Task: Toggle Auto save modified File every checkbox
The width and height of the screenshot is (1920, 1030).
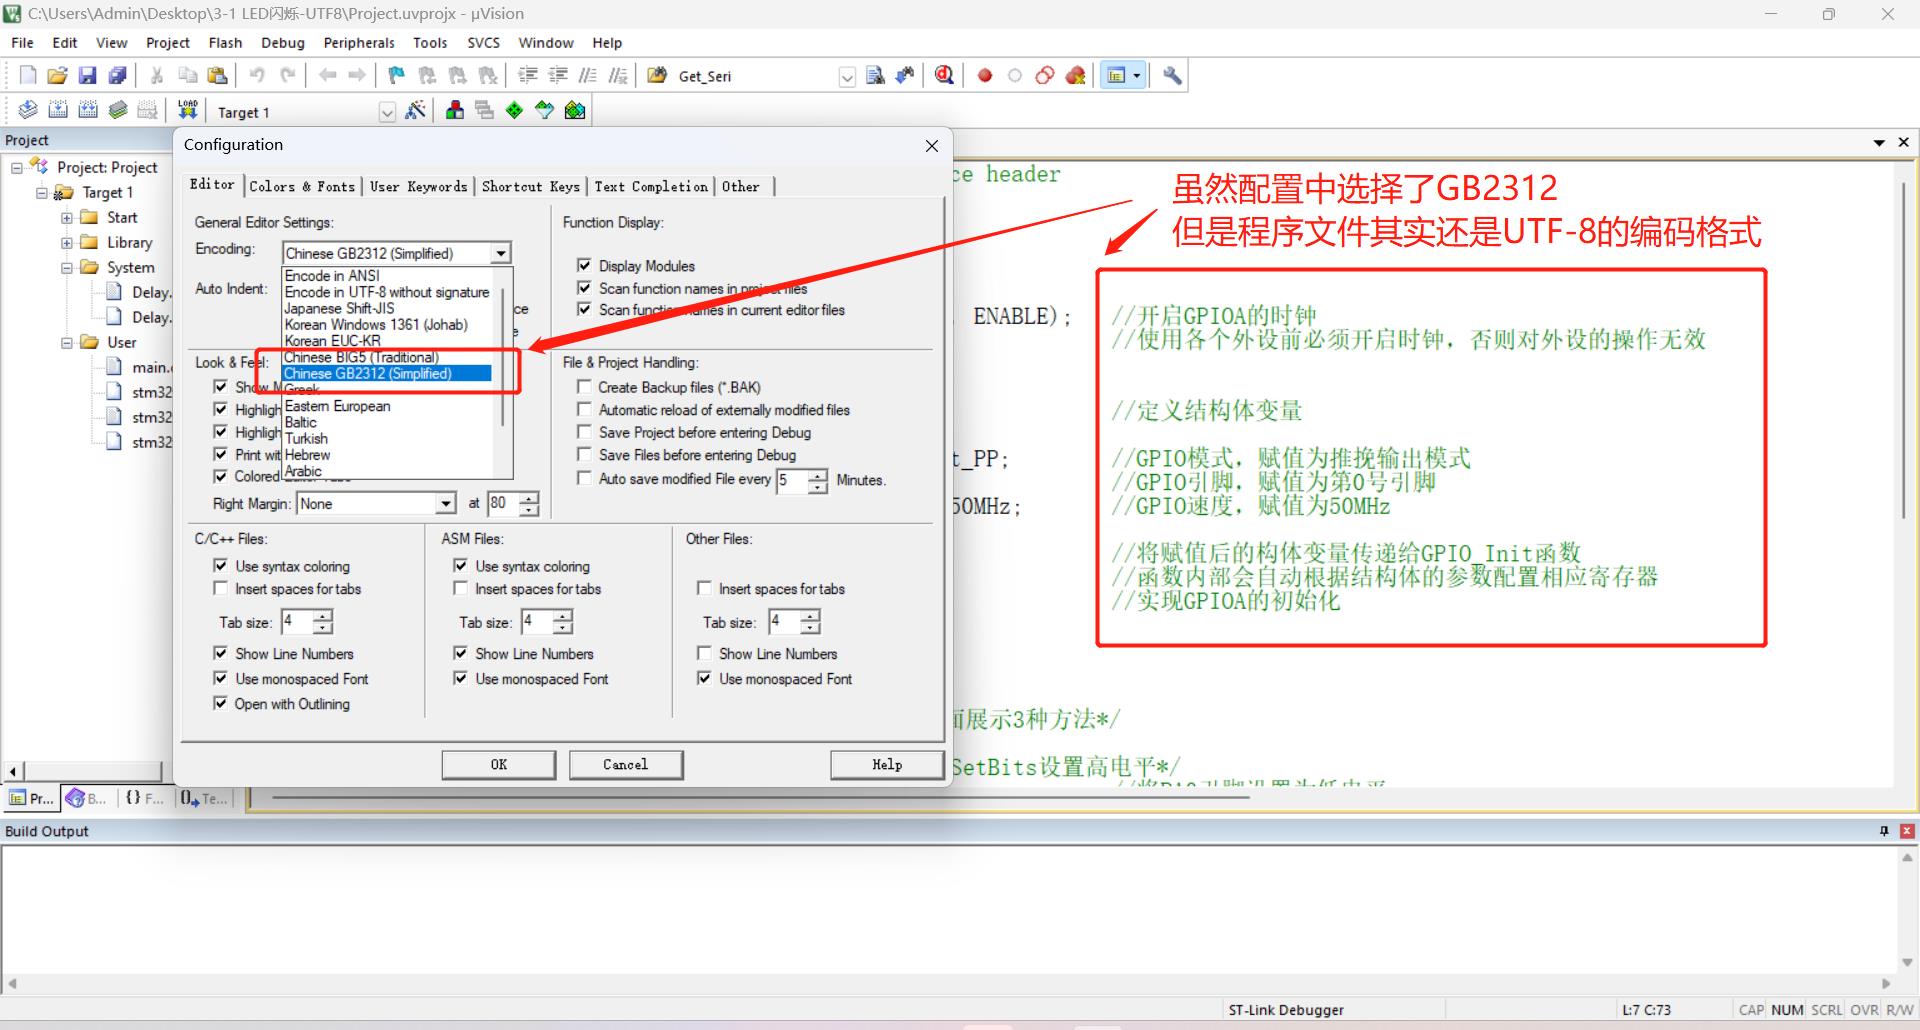Action: click(x=584, y=478)
